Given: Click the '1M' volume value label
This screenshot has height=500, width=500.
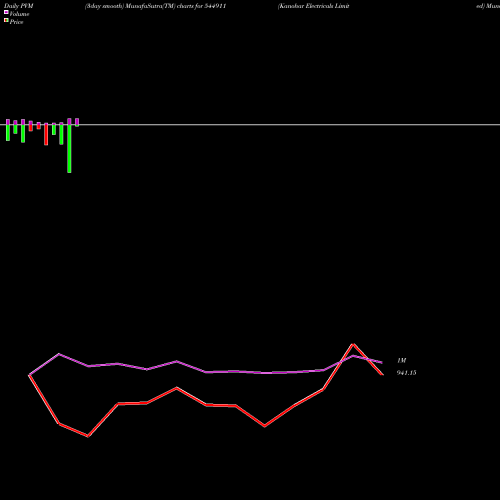Looking at the screenshot, I should point(402,360).
